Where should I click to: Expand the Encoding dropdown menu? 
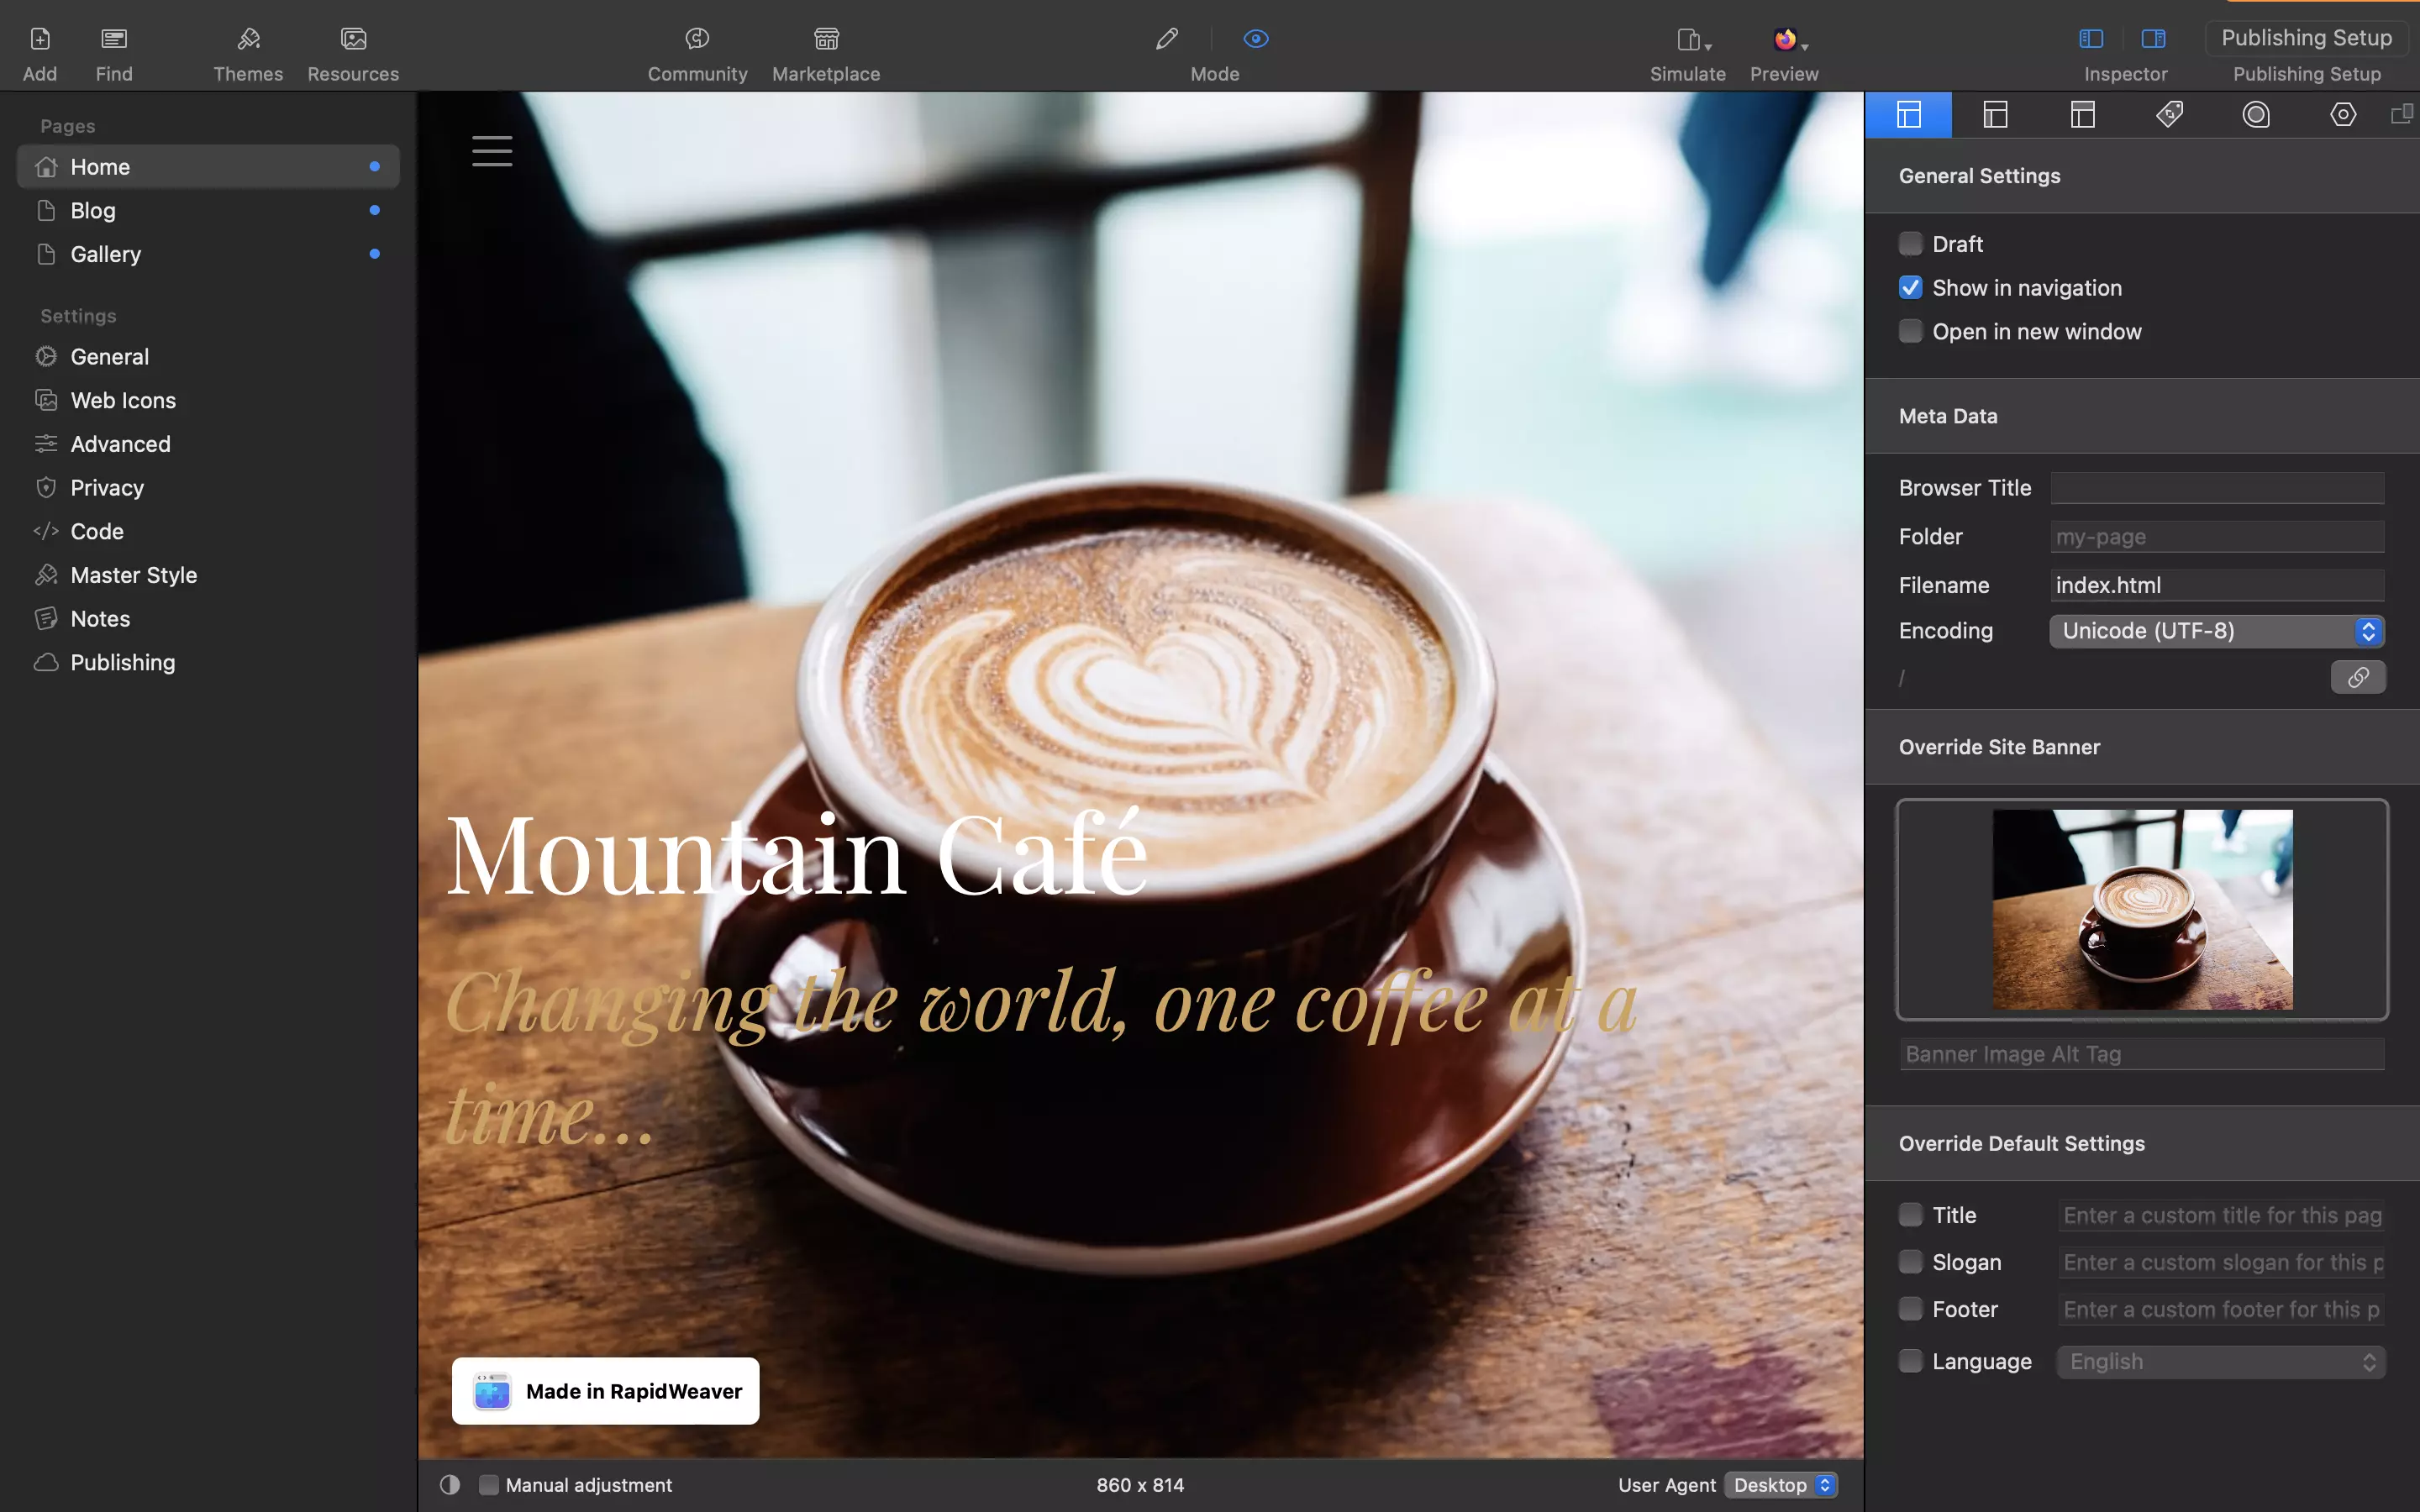point(2368,631)
